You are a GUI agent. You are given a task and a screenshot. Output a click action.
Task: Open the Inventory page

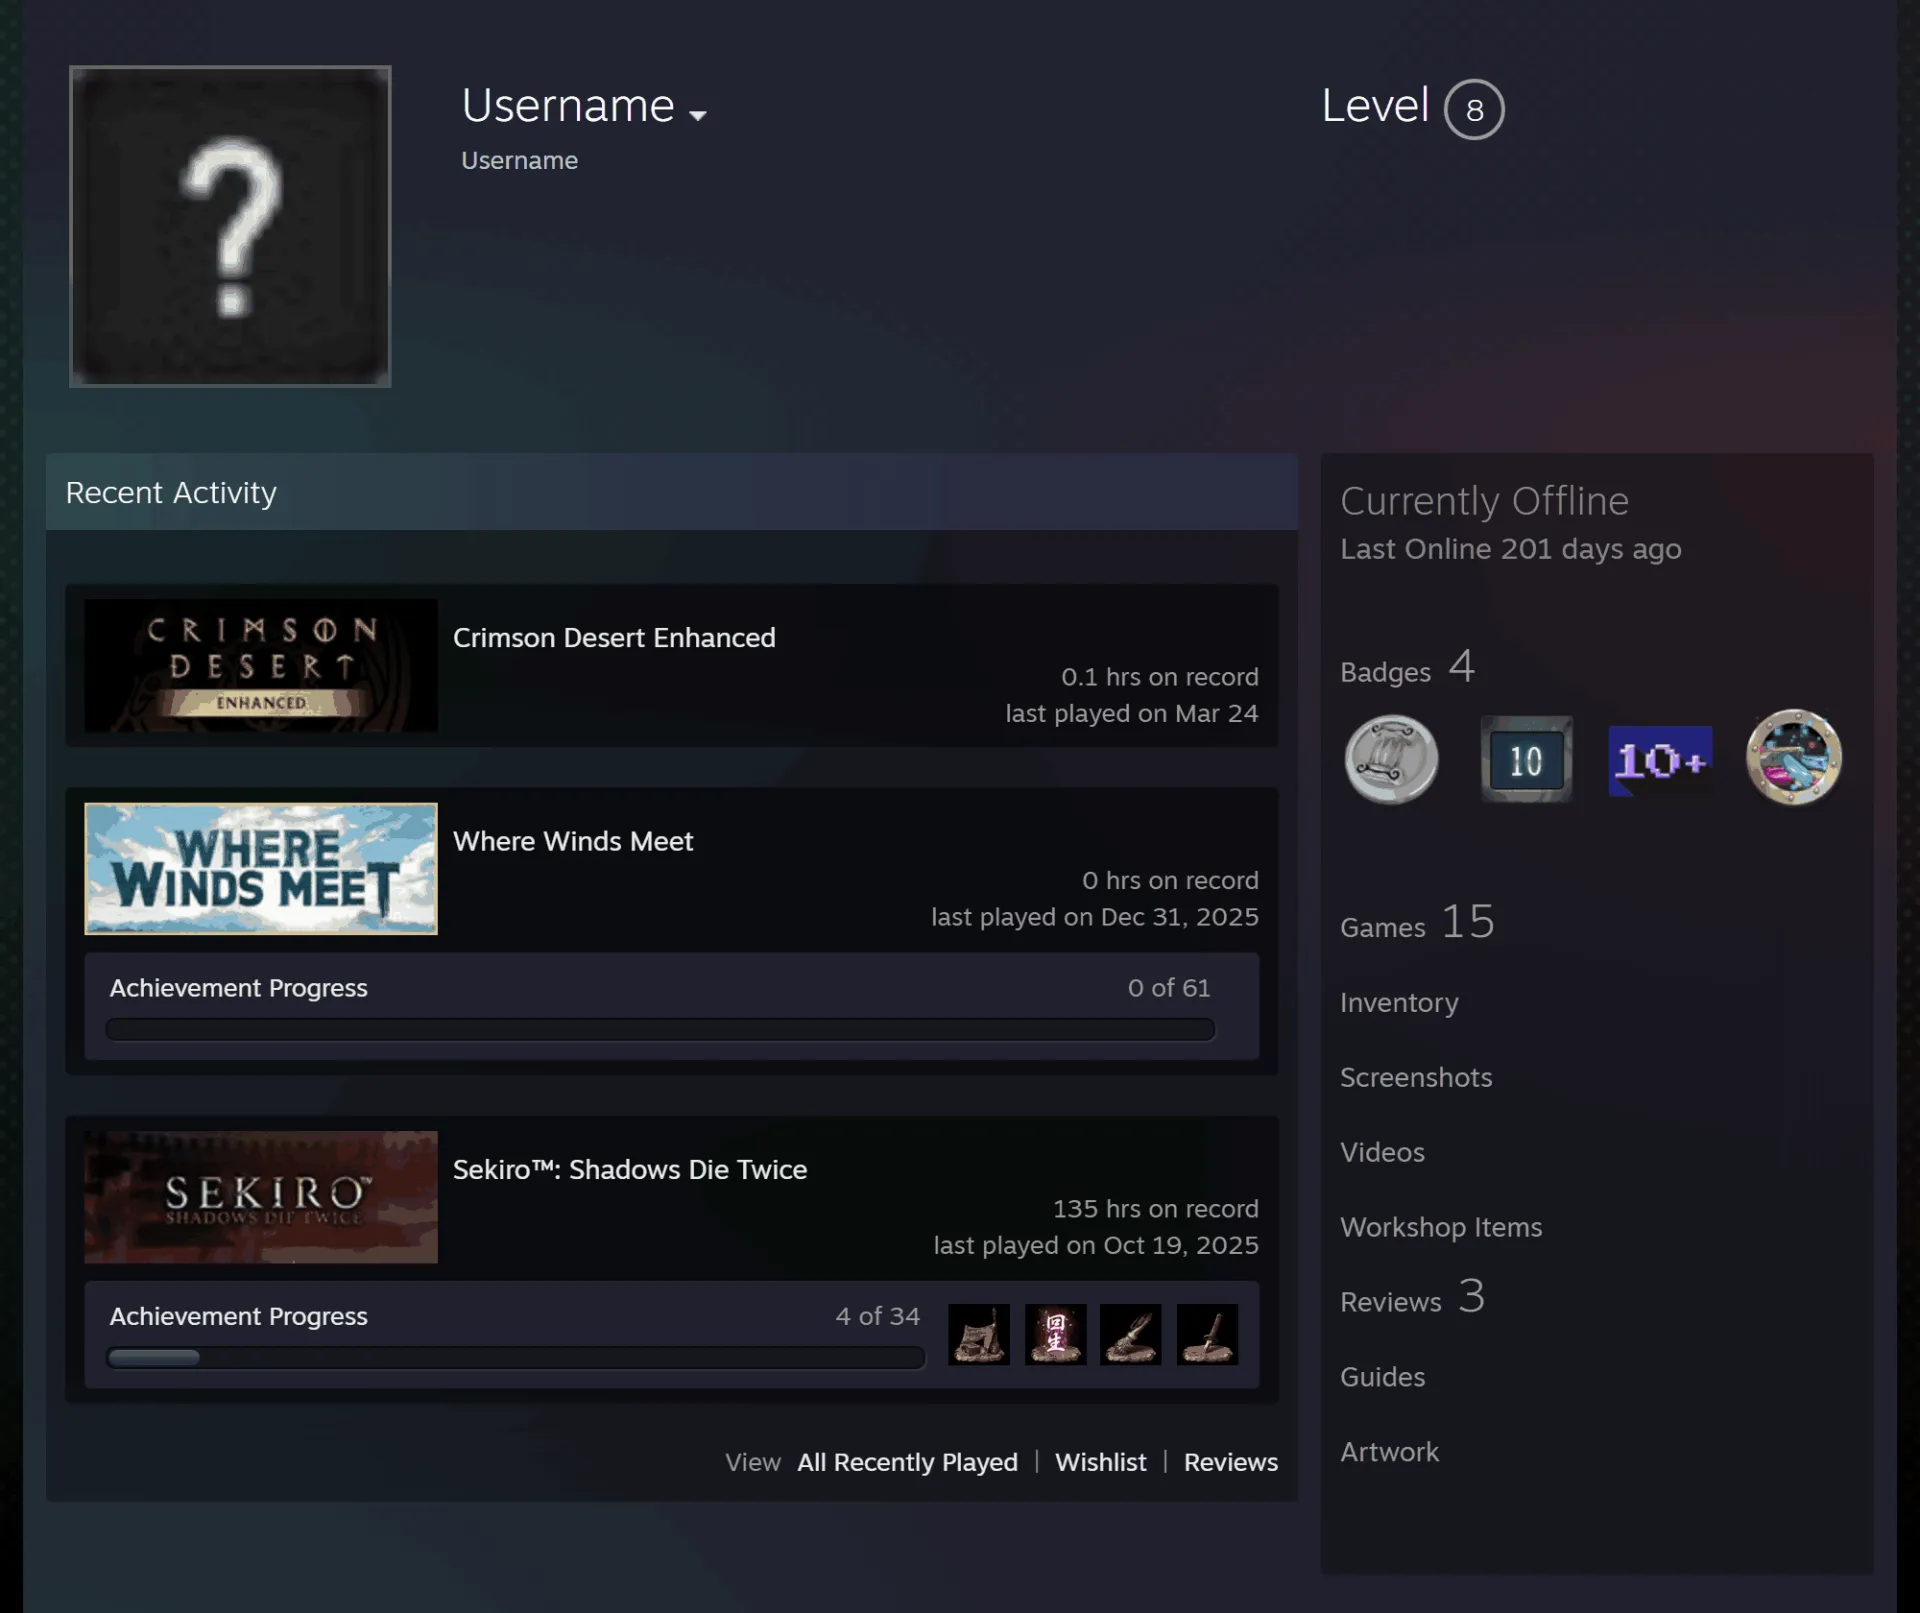click(x=1399, y=1002)
